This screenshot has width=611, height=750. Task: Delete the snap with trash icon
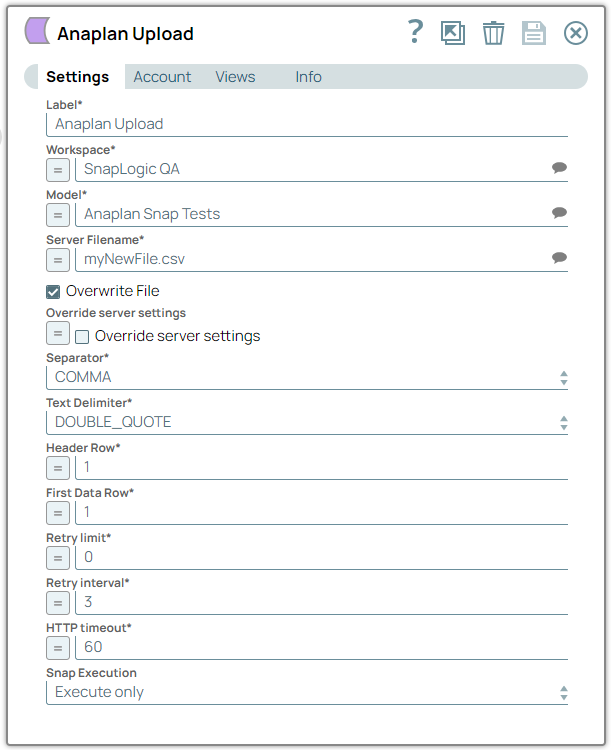pyautogui.click(x=493, y=33)
